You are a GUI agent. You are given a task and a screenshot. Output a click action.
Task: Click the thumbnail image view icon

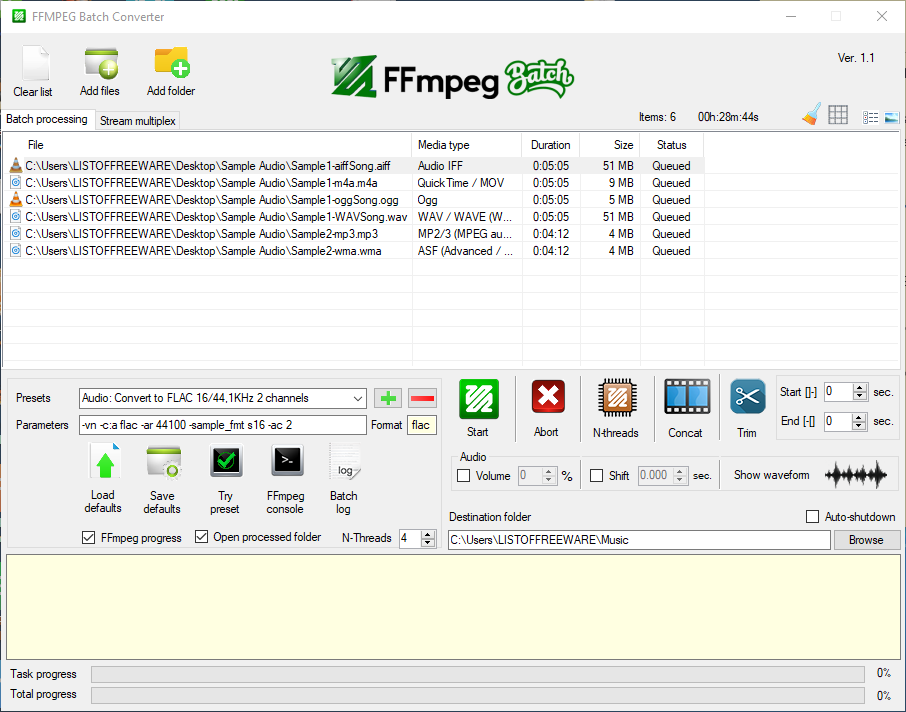pyautogui.click(x=892, y=117)
